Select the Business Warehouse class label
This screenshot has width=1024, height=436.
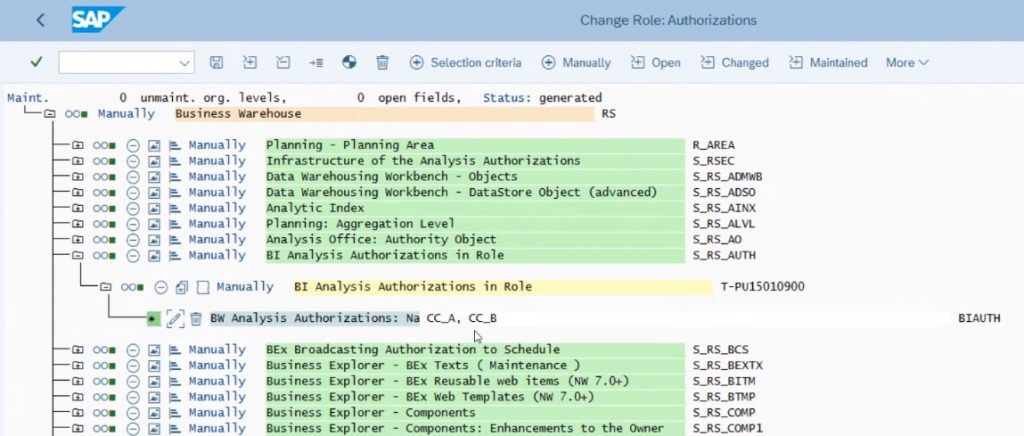tap(384, 114)
